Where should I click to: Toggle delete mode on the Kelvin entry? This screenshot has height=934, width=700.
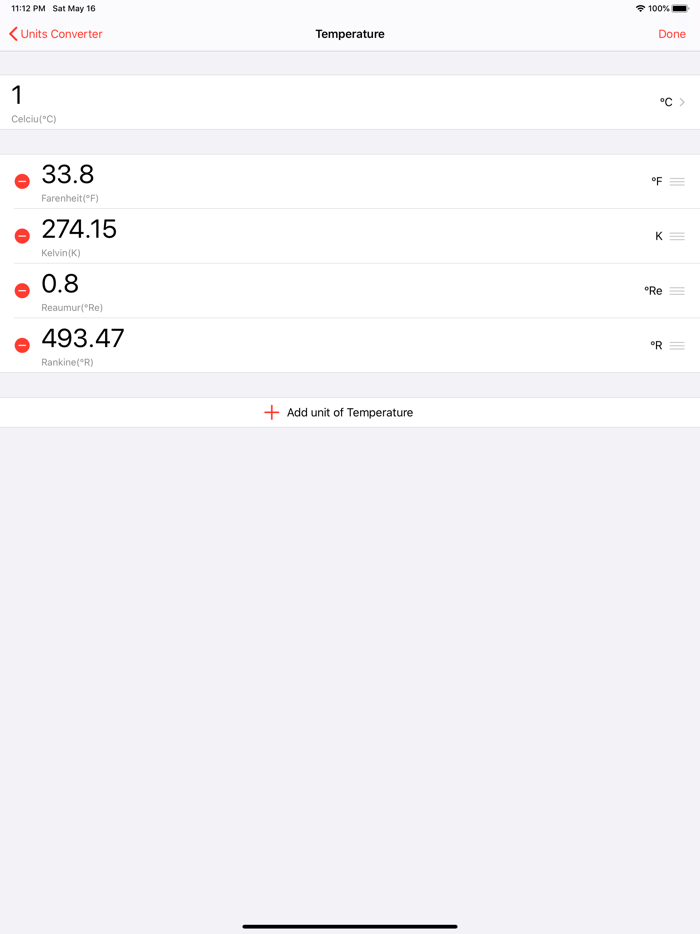pyautogui.click(x=21, y=235)
